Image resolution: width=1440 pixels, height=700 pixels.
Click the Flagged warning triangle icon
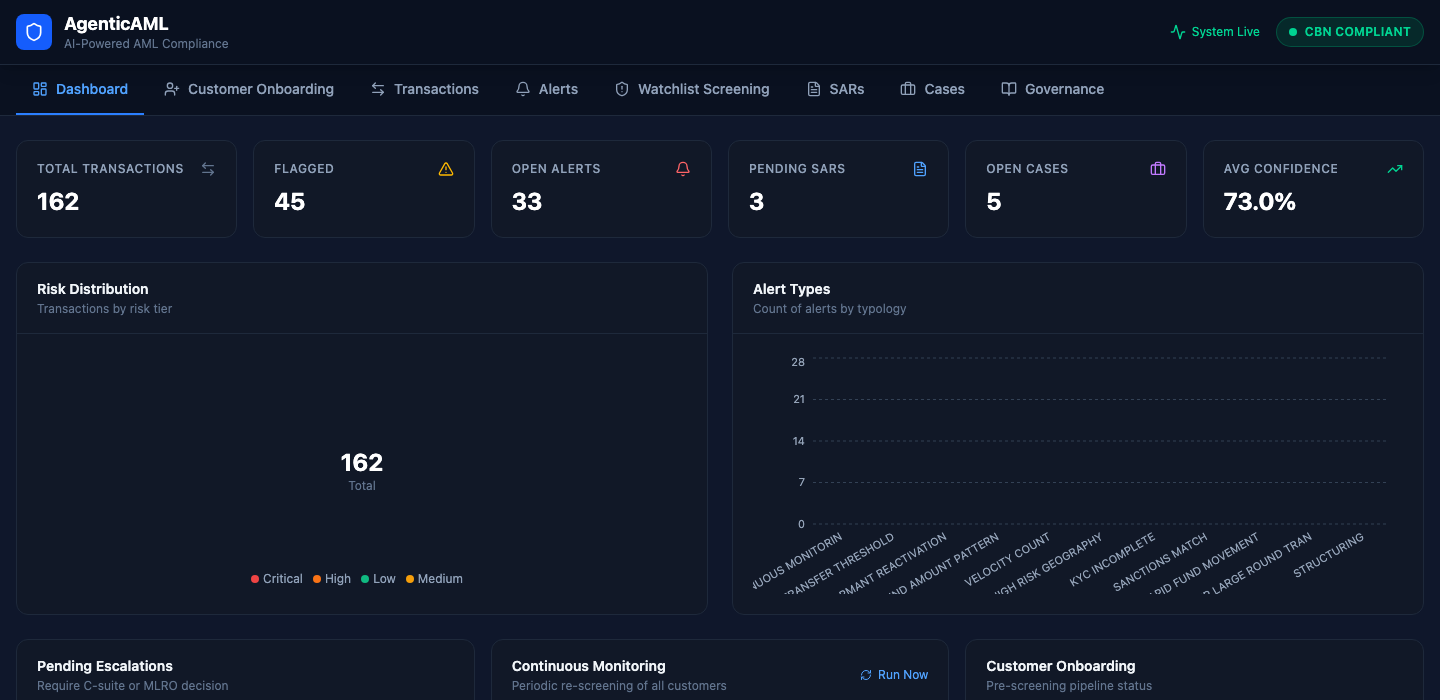(x=446, y=169)
